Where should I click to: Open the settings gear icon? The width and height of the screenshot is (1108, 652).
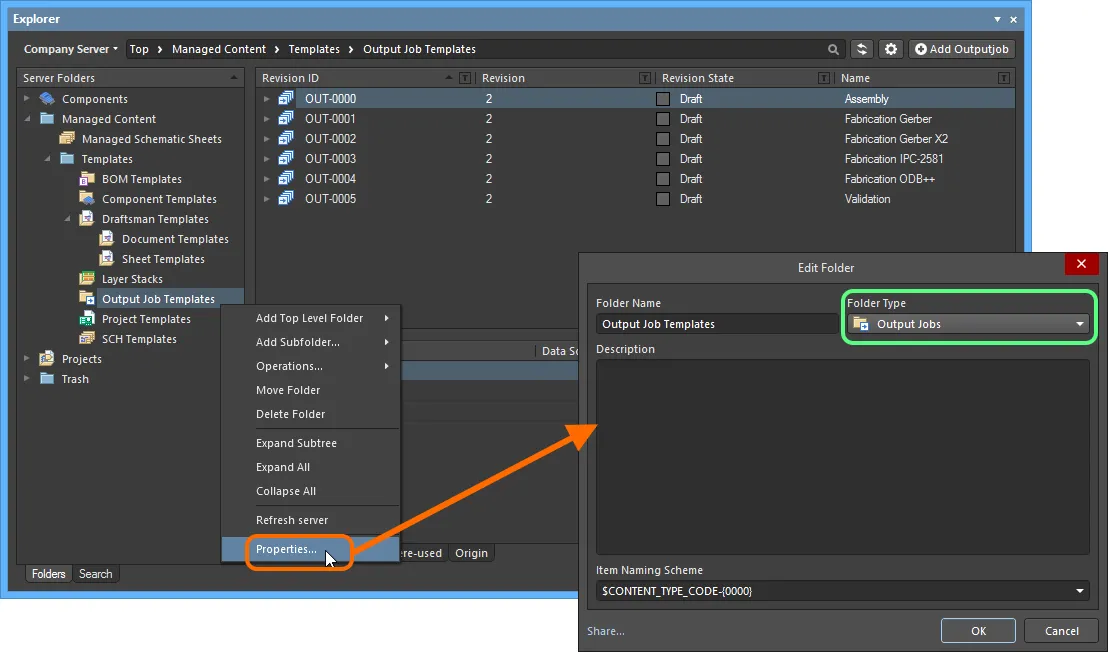pos(891,49)
